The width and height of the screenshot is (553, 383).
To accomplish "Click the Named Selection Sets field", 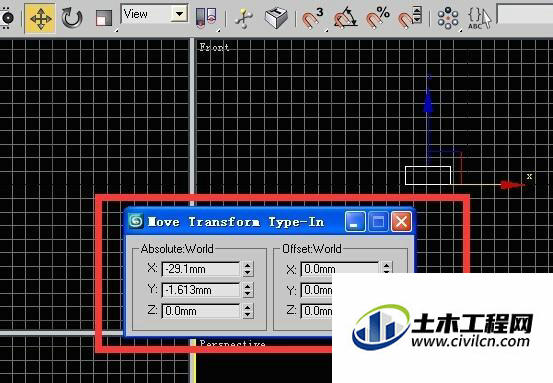I will click(x=524, y=14).
